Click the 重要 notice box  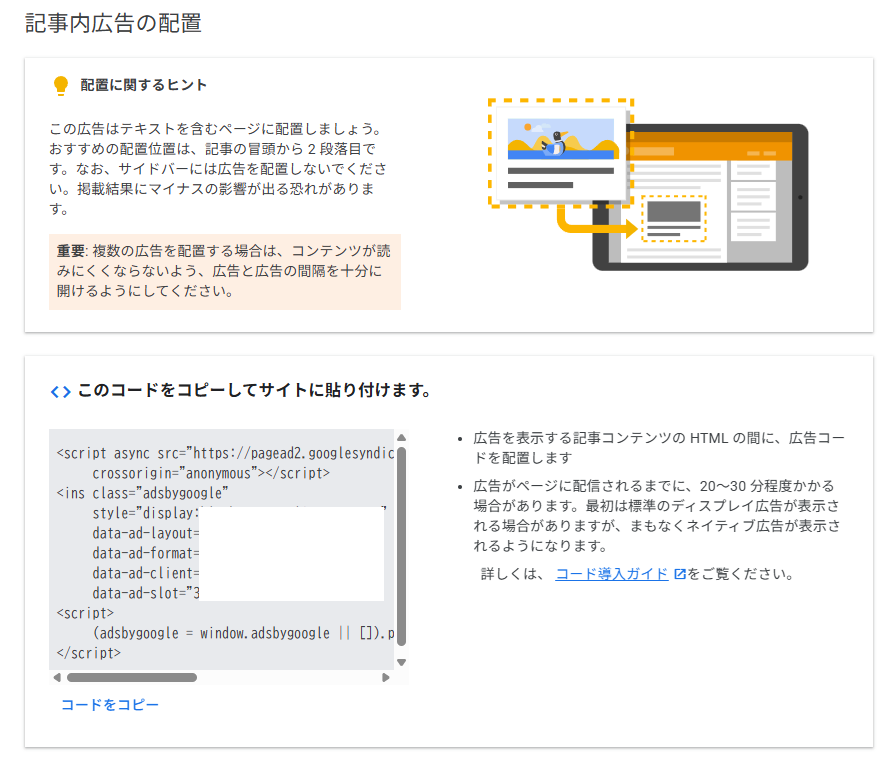coord(224,273)
